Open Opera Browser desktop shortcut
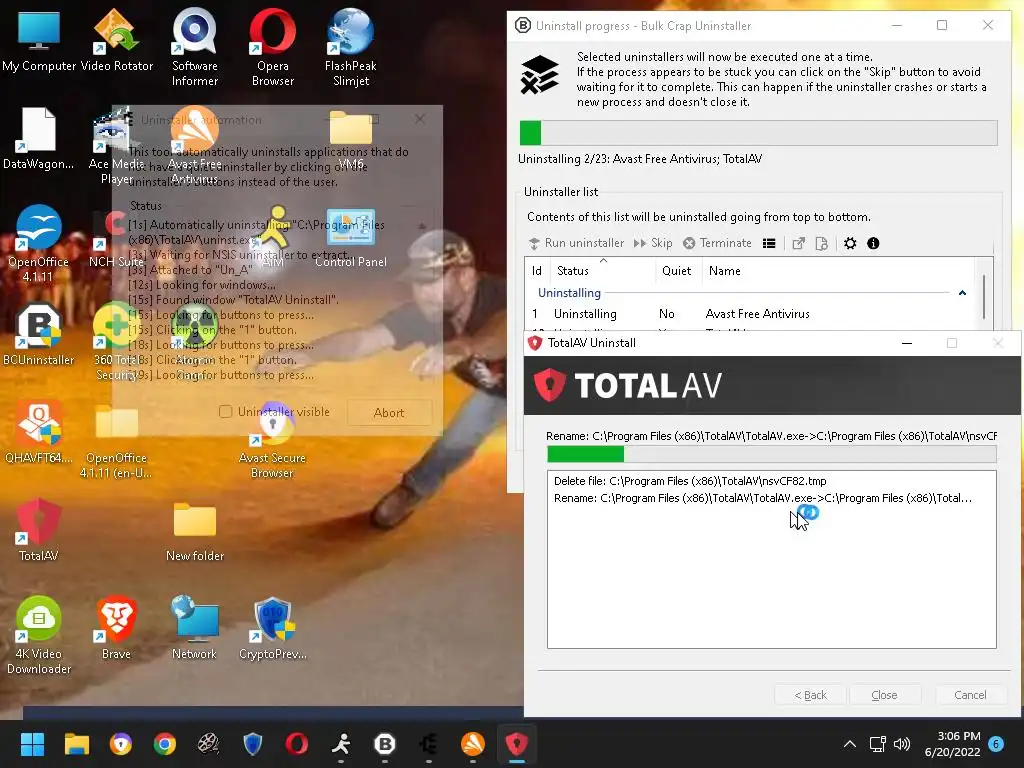 [272, 47]
